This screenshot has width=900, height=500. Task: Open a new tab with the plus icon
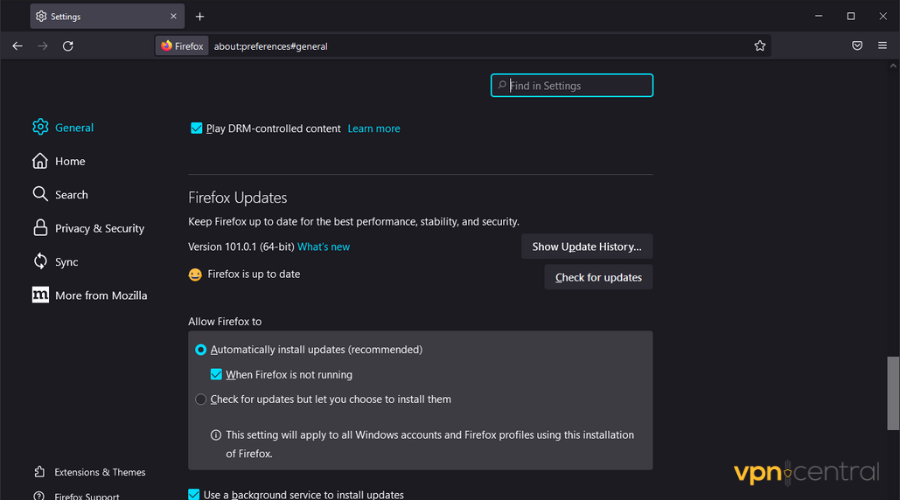pyautogui.click(x=200, y=16)
